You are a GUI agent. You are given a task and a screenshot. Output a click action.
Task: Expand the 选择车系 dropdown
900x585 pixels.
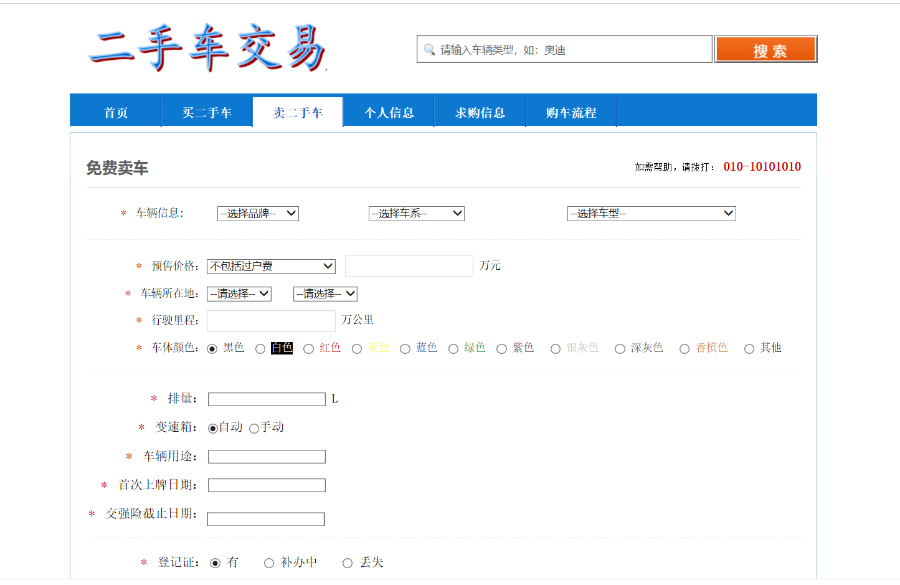coord(416,213)
